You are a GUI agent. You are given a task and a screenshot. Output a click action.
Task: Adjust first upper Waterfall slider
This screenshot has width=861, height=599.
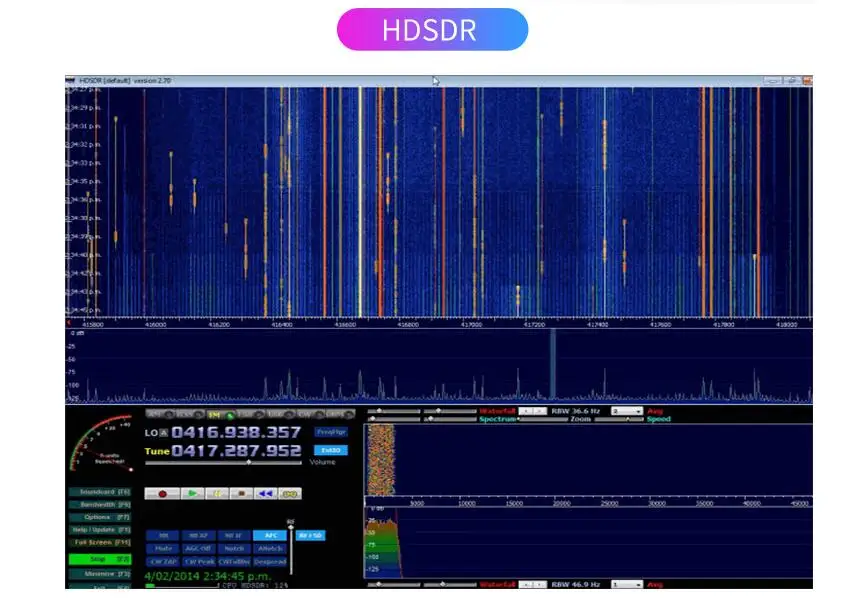[394, 411]
